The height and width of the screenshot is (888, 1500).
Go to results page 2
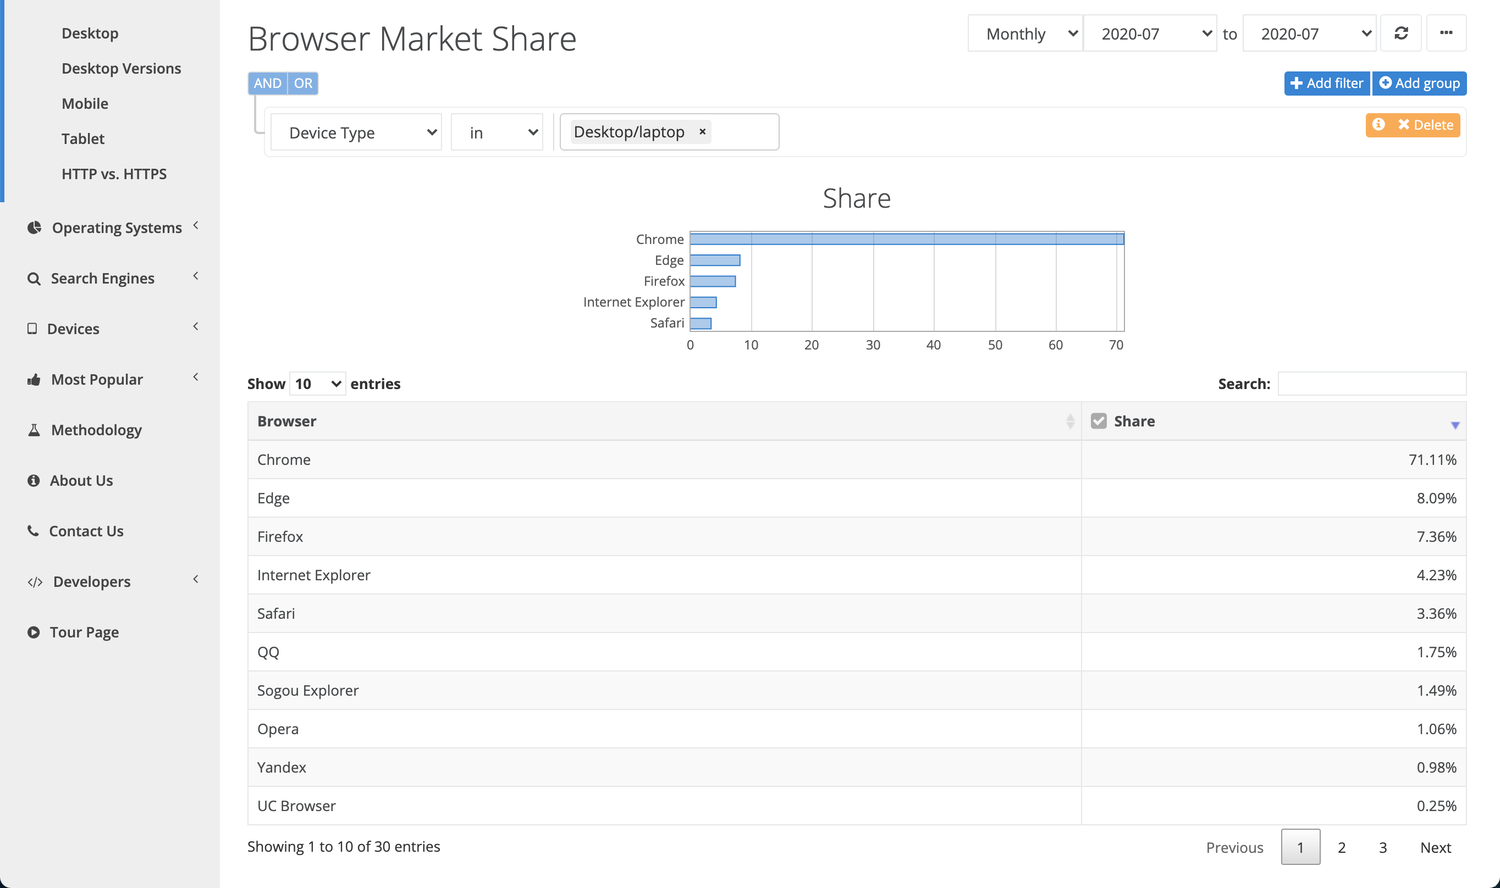[1341, 847]
